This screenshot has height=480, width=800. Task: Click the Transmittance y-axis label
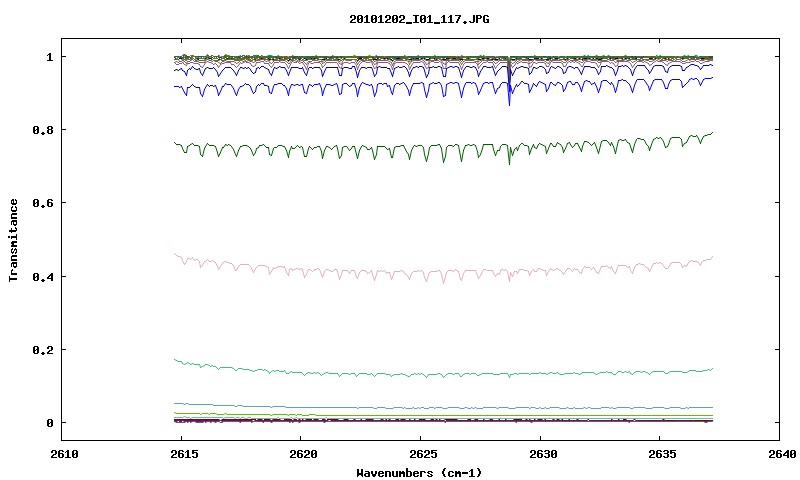tap(14, 240)
